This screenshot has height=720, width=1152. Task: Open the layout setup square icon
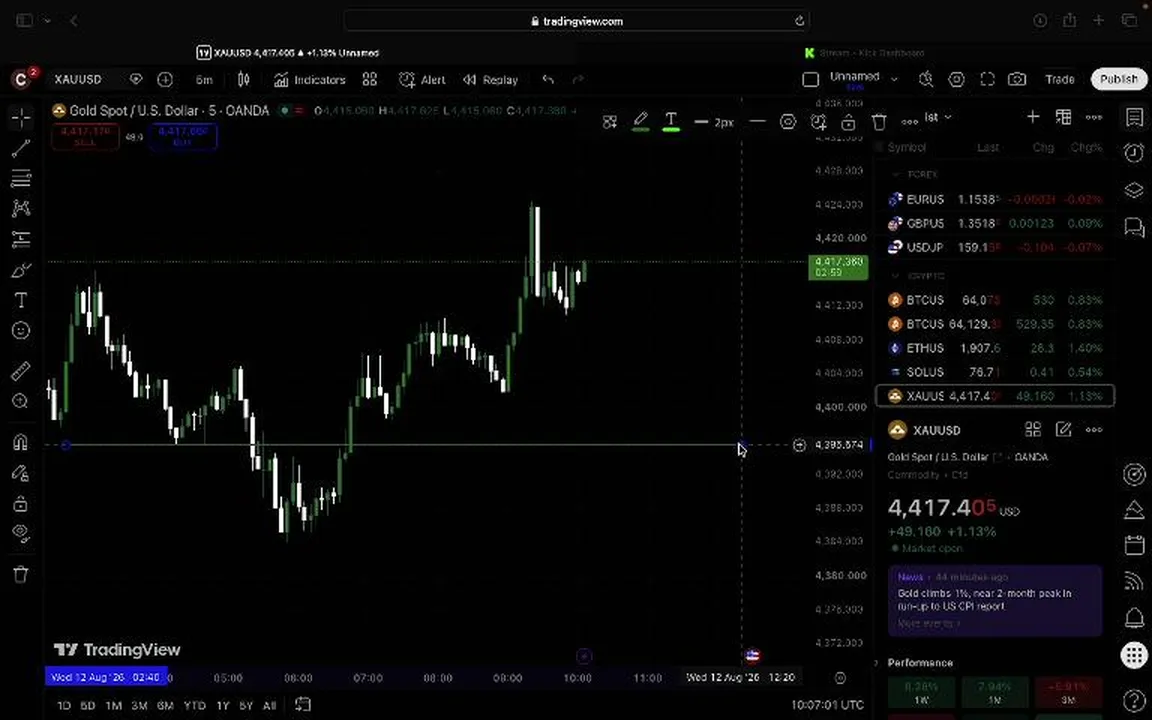(x=810, y=79)
